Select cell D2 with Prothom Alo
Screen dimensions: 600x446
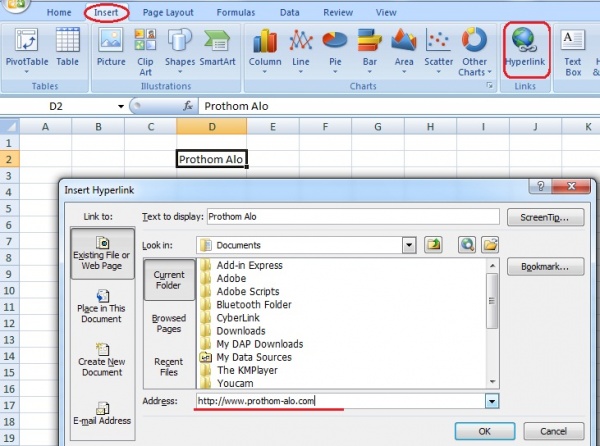[x=212, y=159]
